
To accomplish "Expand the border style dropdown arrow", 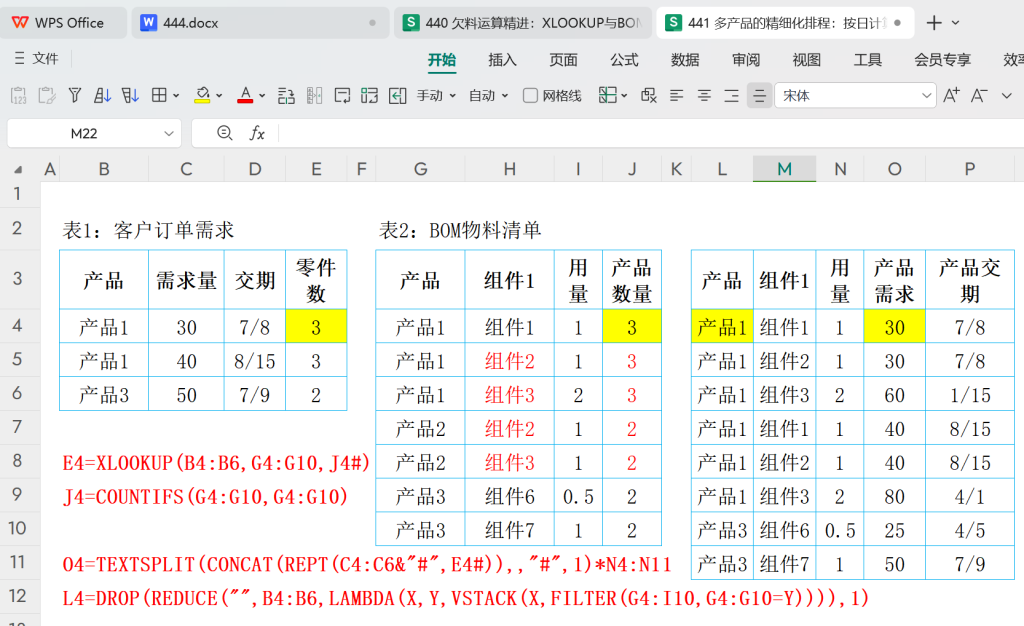I will coord(176,96).
